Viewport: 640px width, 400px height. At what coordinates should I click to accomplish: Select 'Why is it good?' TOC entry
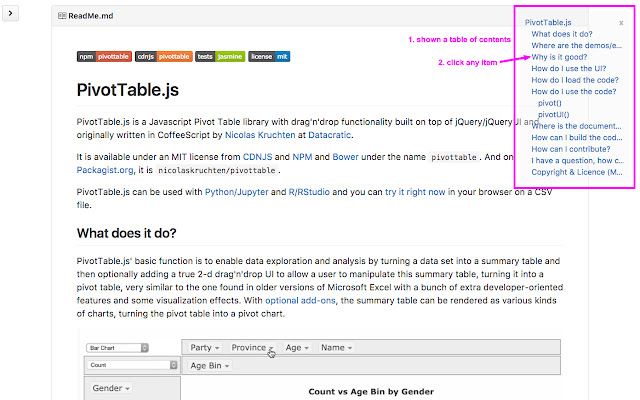[x=559, y=57]
